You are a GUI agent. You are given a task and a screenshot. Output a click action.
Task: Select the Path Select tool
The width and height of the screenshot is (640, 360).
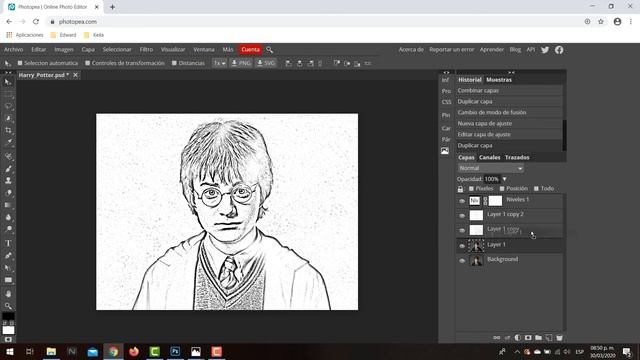point(8,268)
